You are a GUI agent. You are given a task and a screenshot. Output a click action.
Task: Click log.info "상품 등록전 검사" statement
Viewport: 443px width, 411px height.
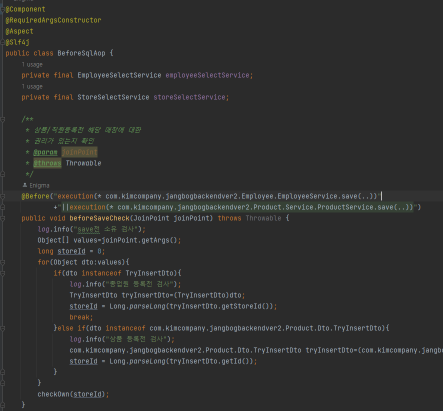[122, 339]
